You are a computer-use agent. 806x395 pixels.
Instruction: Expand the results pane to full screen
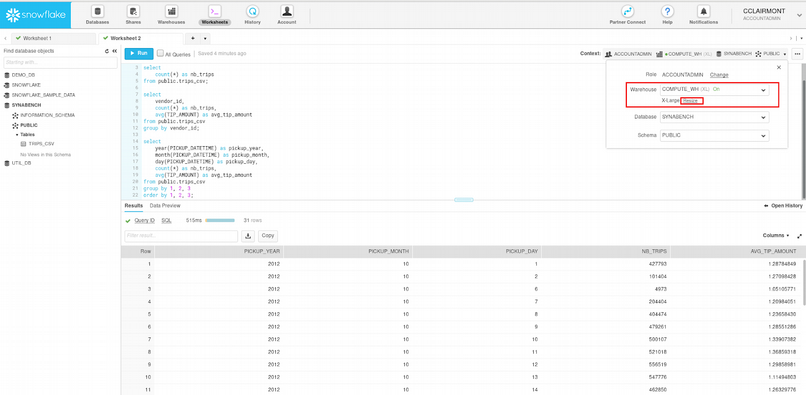coord(799,236)
